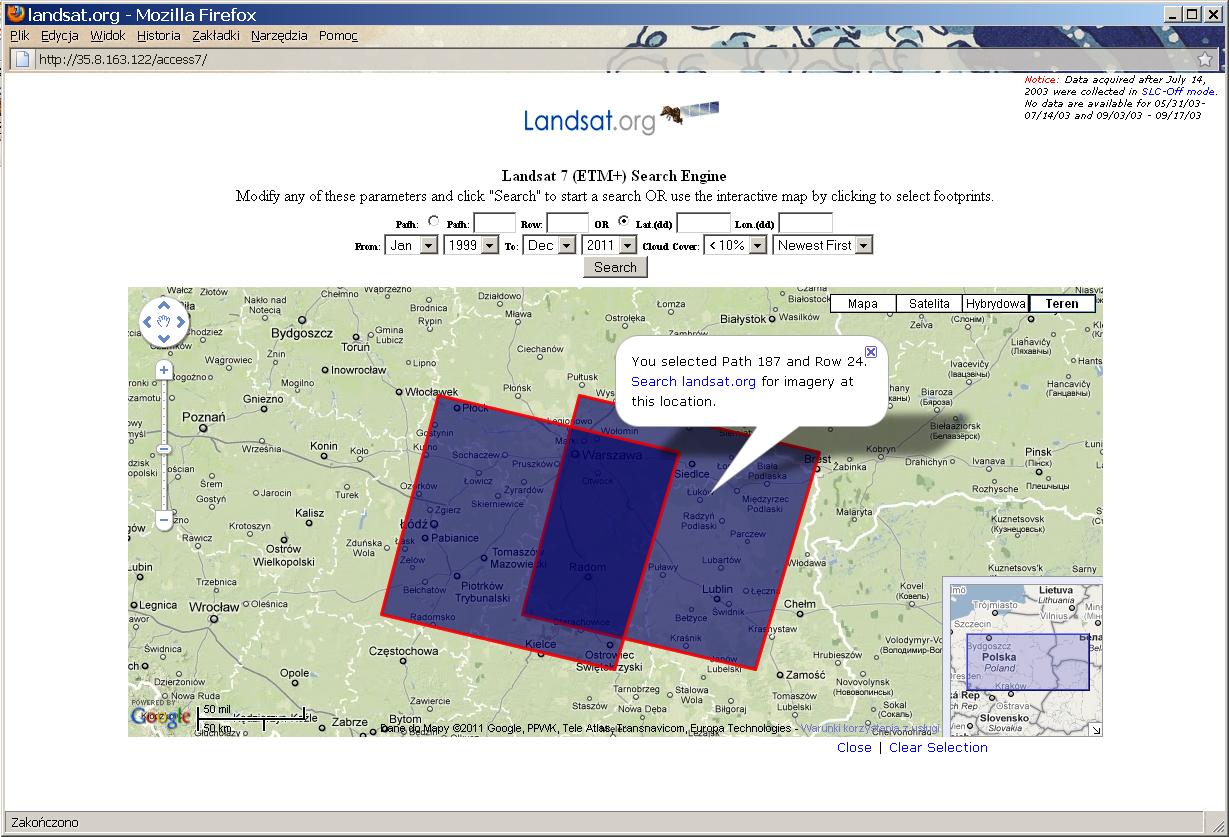Click the Poznań label on the map

point(203,417)
